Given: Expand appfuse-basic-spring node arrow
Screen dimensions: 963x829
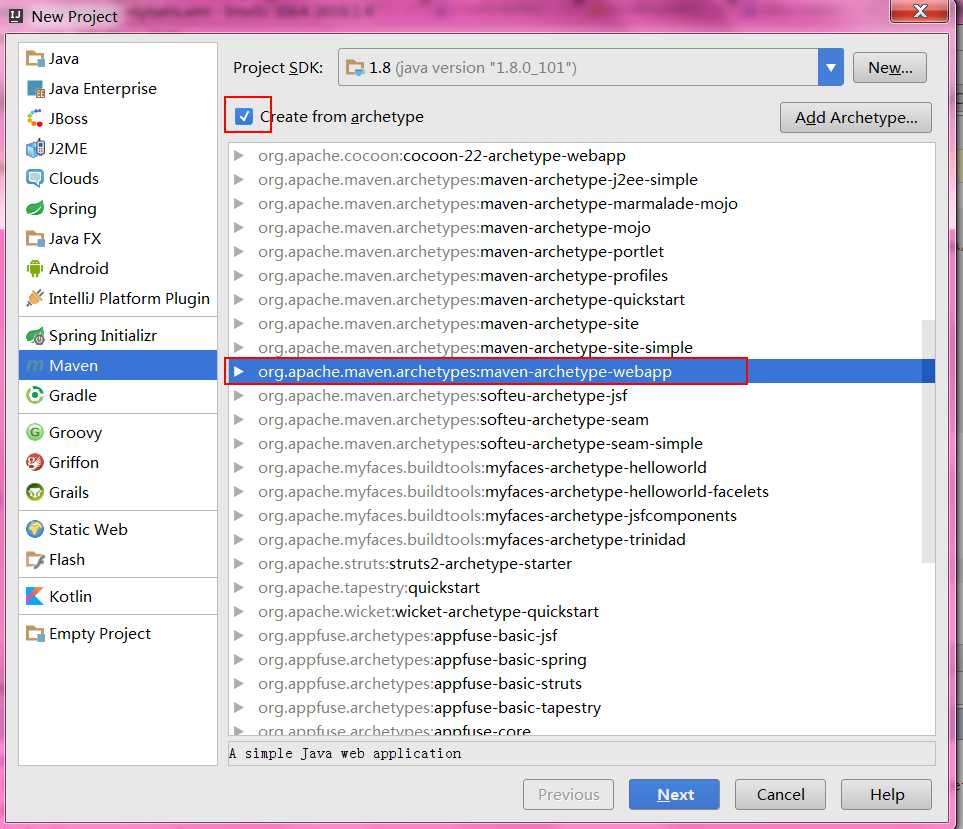Looking at the screenshot, I should [x=239, y=660].
